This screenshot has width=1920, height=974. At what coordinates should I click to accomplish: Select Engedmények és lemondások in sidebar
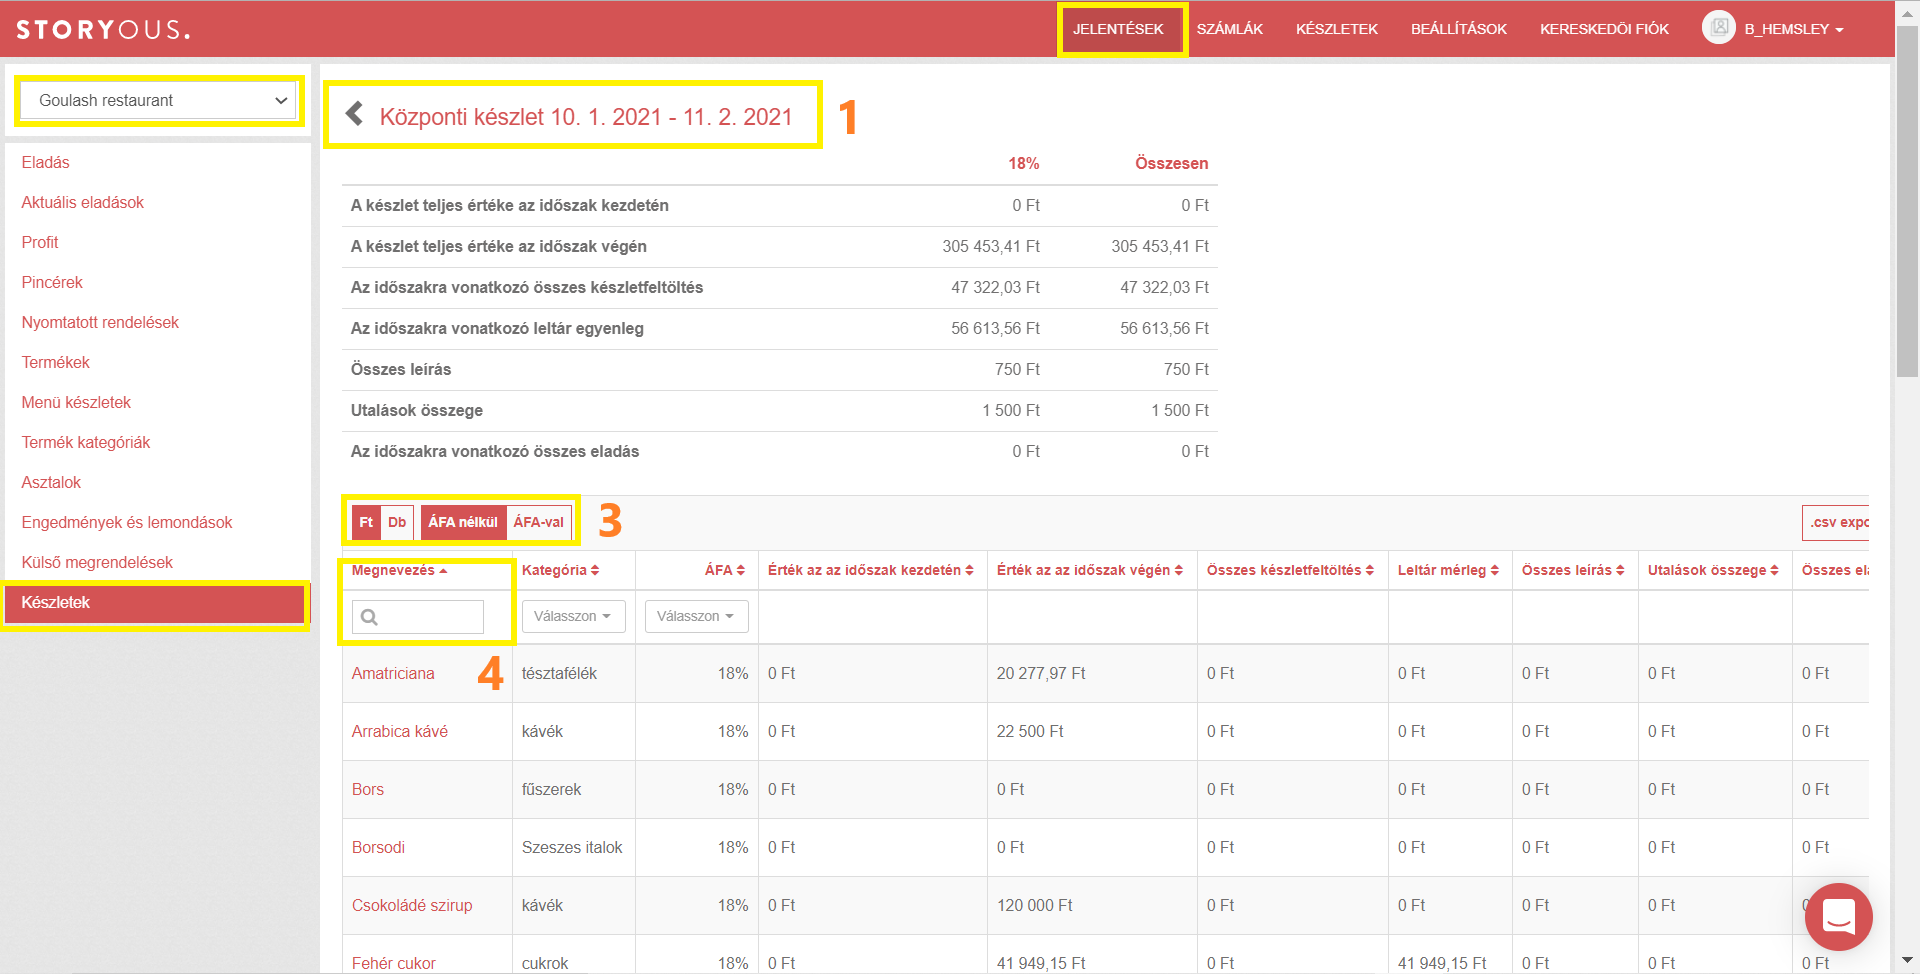click(x=127, y=522)
